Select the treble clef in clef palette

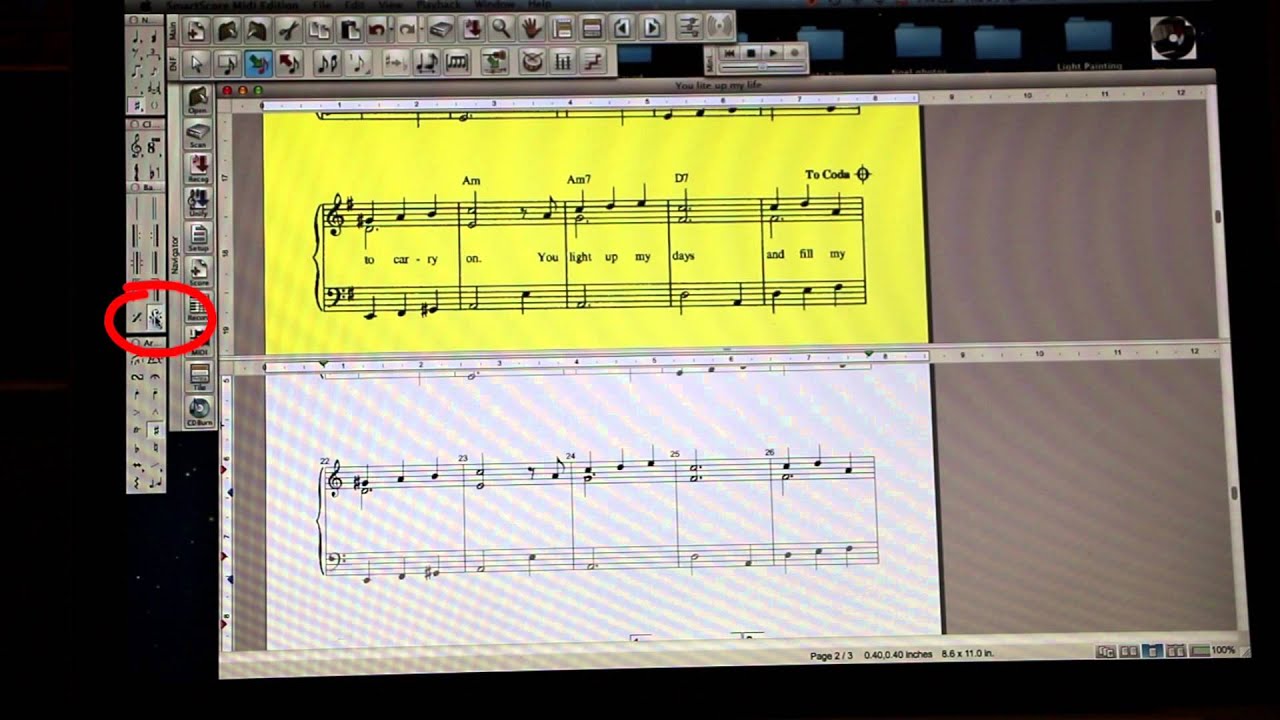137,147
